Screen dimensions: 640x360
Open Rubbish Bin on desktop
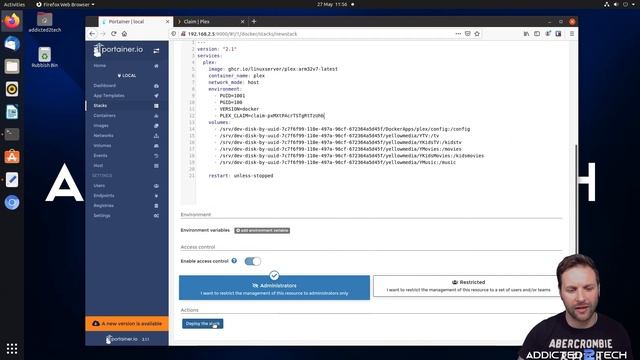pos(44,58)
